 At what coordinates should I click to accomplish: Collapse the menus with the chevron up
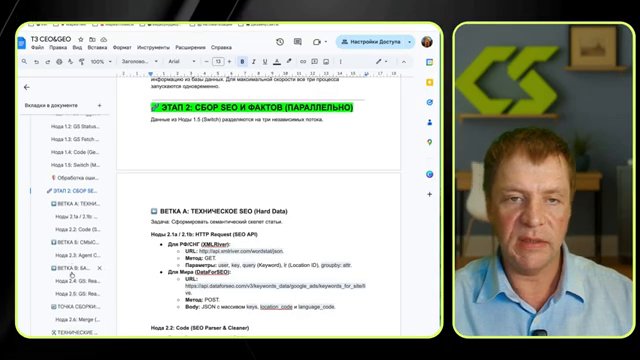404,62
